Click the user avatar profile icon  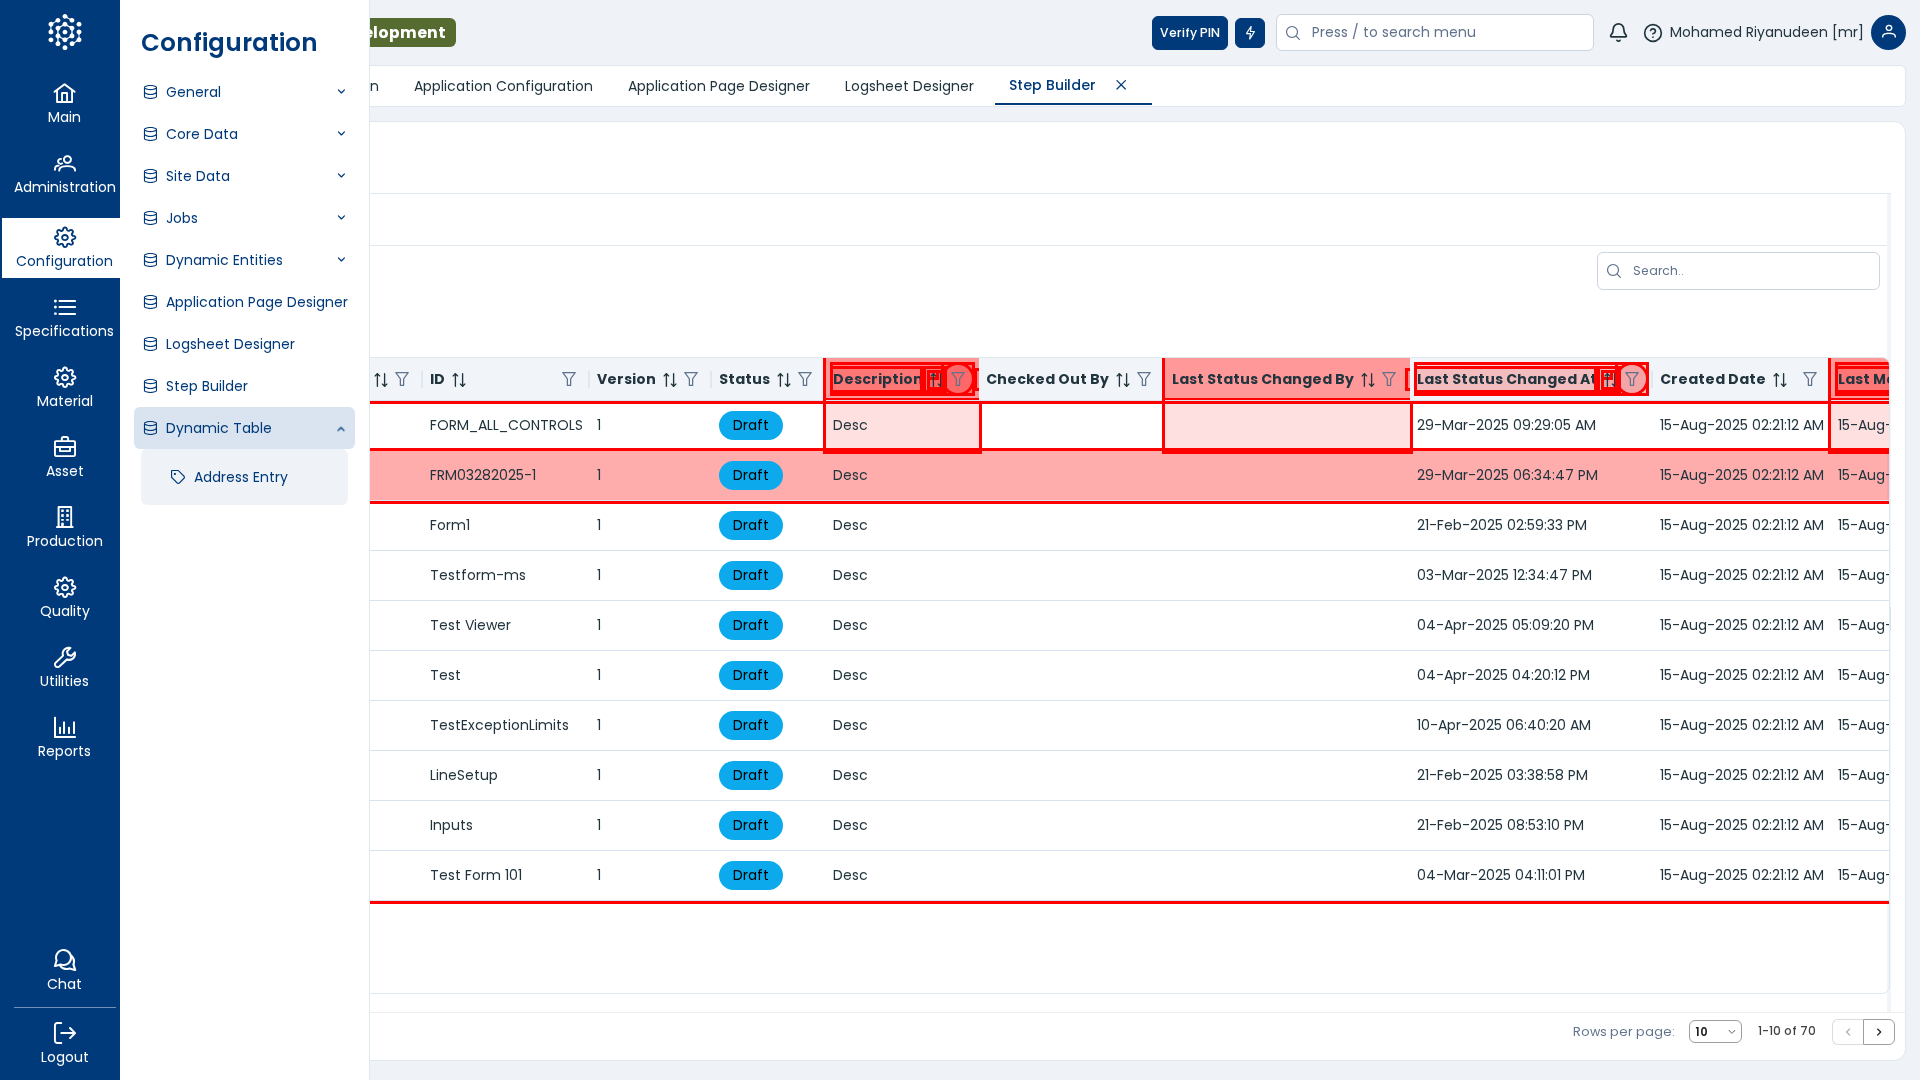1888,33
